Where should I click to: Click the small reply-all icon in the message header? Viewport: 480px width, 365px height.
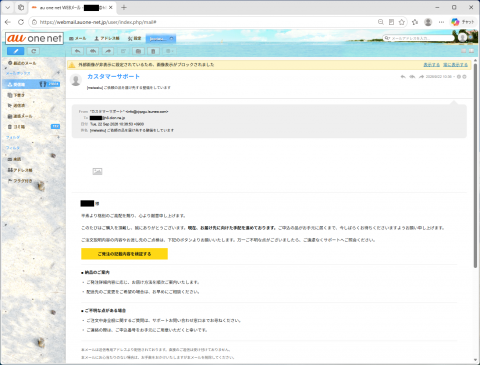(412, 77)
